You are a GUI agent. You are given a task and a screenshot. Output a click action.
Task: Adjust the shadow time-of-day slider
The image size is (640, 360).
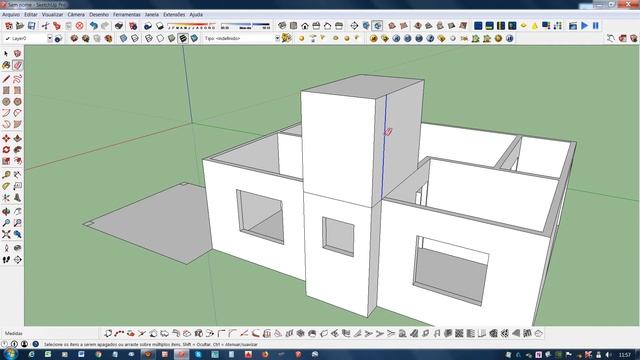click(x=245, y=26)
